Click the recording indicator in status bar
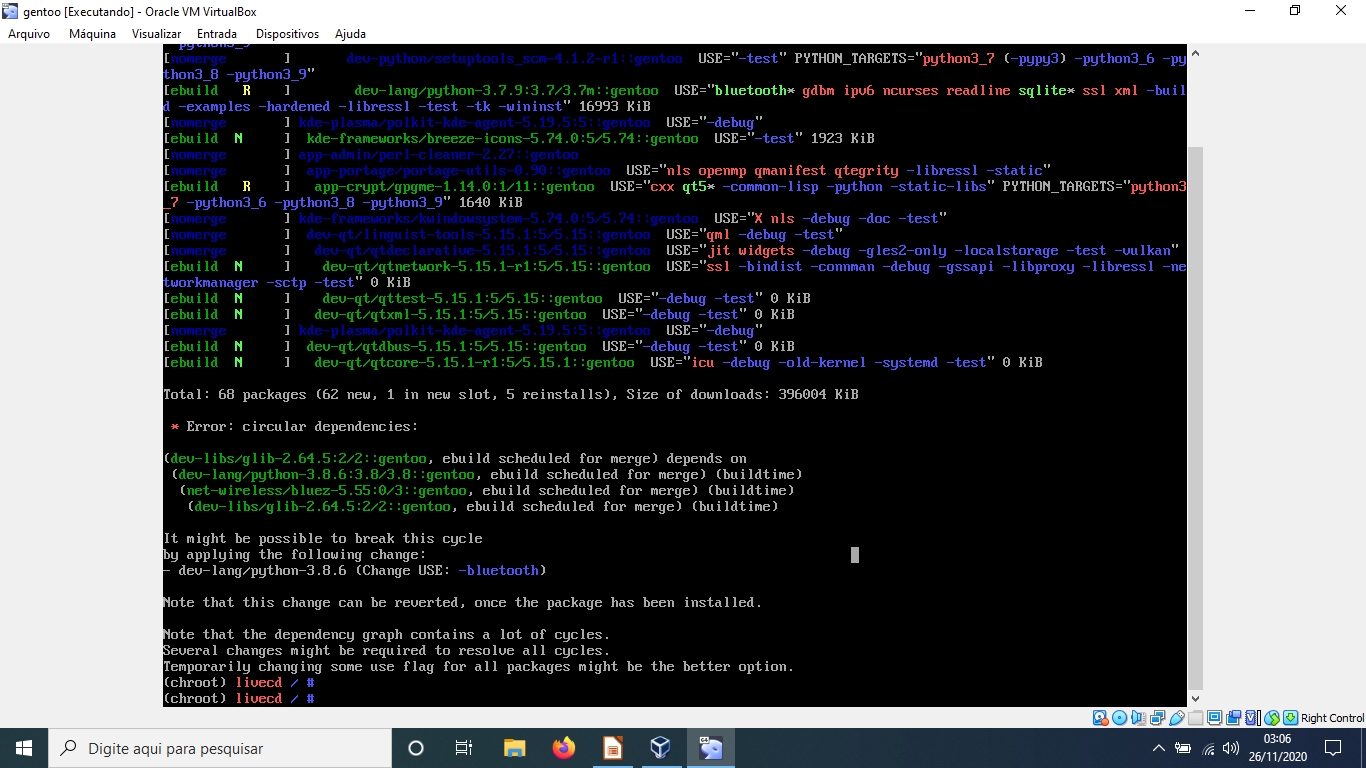This screenshot has height=768, width=1366. [1233, 718]
